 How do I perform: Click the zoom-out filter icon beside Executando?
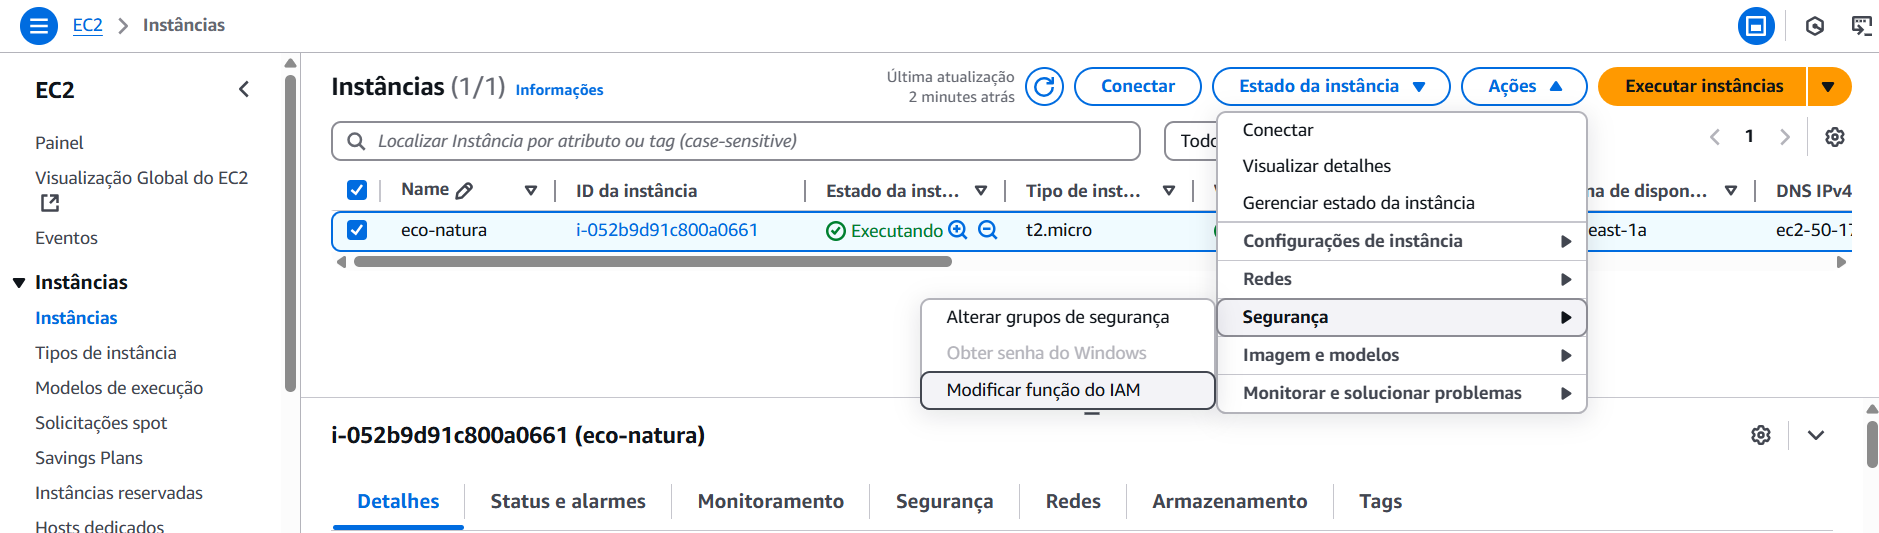click(x=988, y=230)
